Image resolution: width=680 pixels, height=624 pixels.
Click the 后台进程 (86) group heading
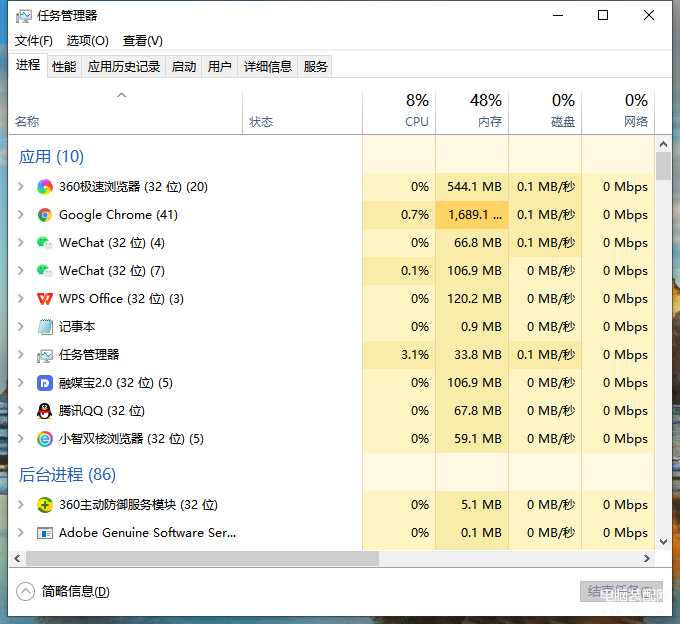click(67, 474)
